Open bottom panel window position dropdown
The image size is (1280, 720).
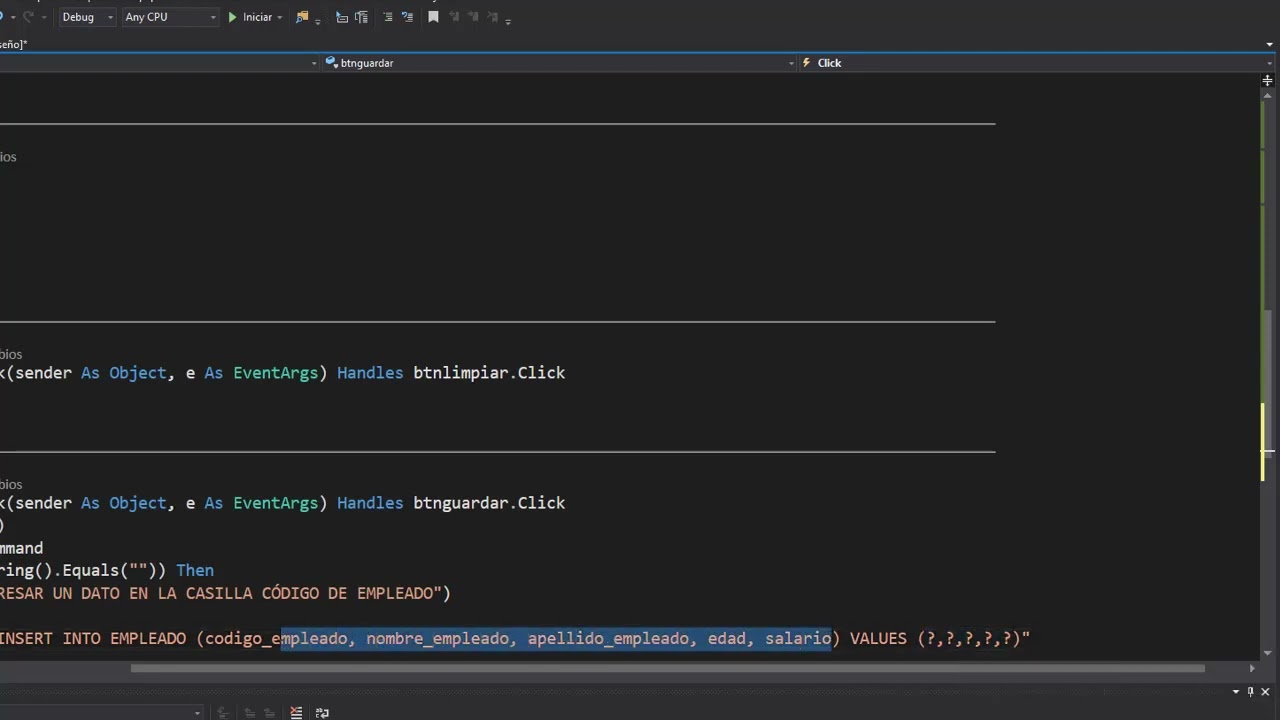point(1236,691)
